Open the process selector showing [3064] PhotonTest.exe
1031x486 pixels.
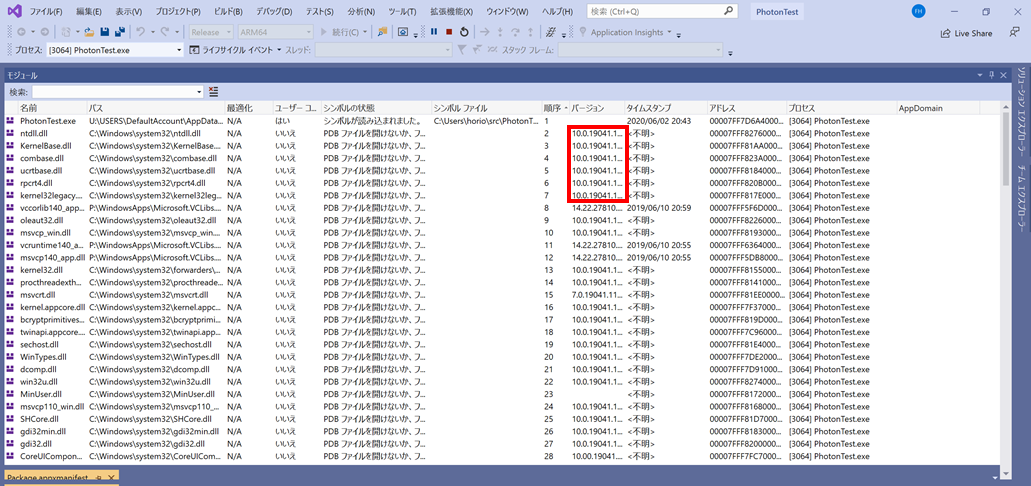tap(114, 50)
